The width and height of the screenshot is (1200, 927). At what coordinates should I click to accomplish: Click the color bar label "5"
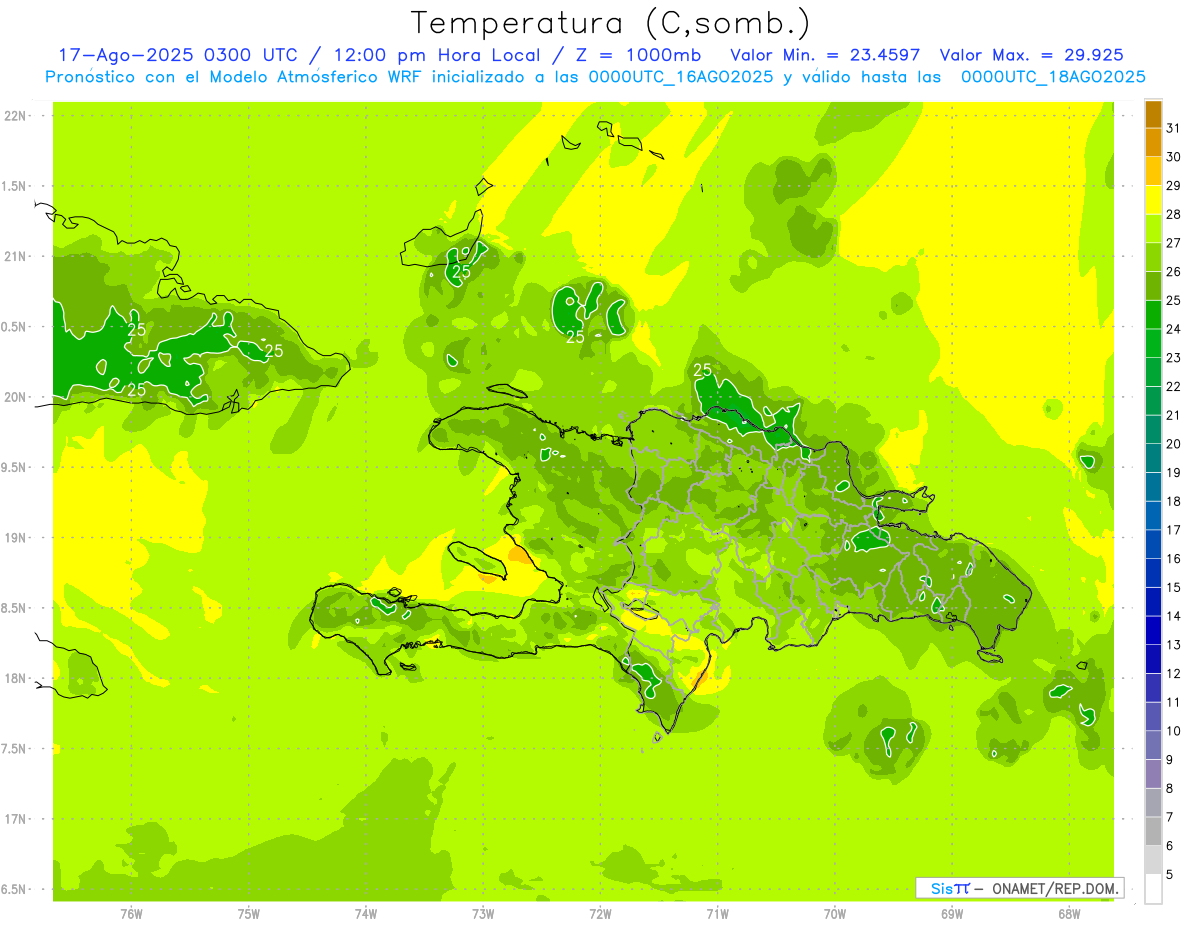tap(1170, 874)
